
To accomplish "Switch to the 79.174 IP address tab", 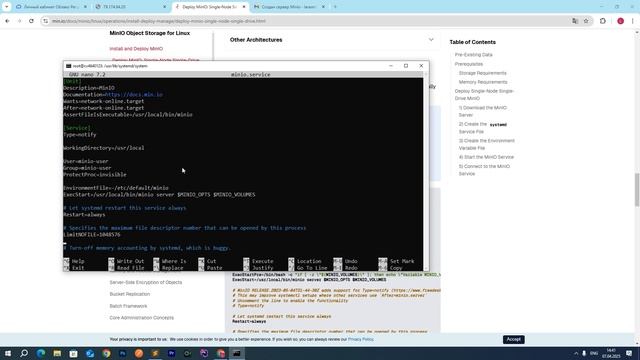I will click(x=131, y=7).
